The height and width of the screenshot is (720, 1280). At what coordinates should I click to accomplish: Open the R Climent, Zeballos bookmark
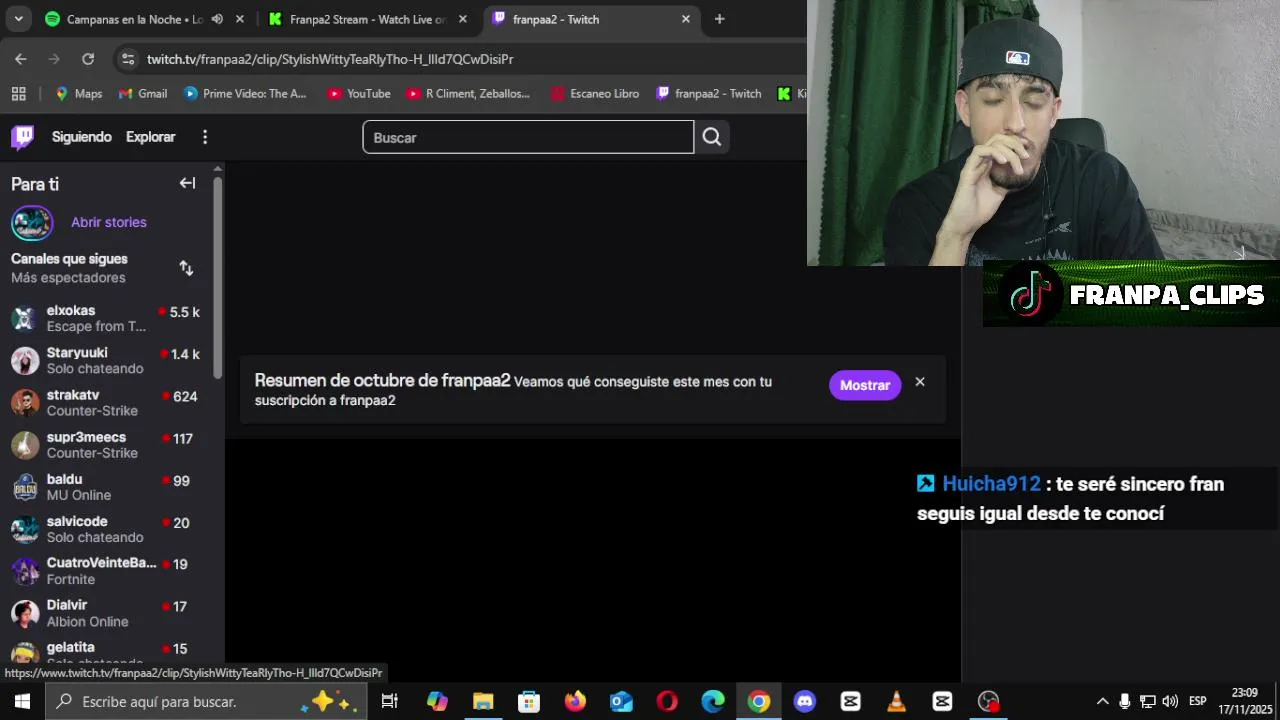(x=468, y=93)
